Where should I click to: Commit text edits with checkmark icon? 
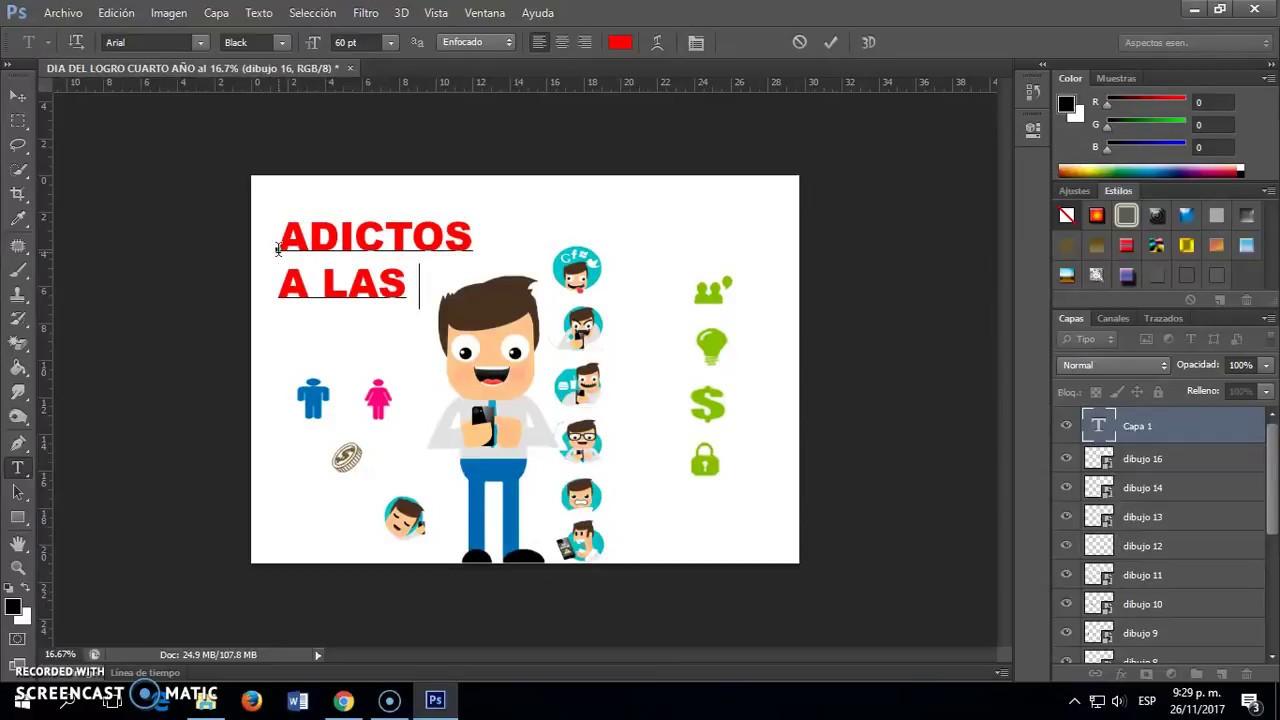point(830,42)
